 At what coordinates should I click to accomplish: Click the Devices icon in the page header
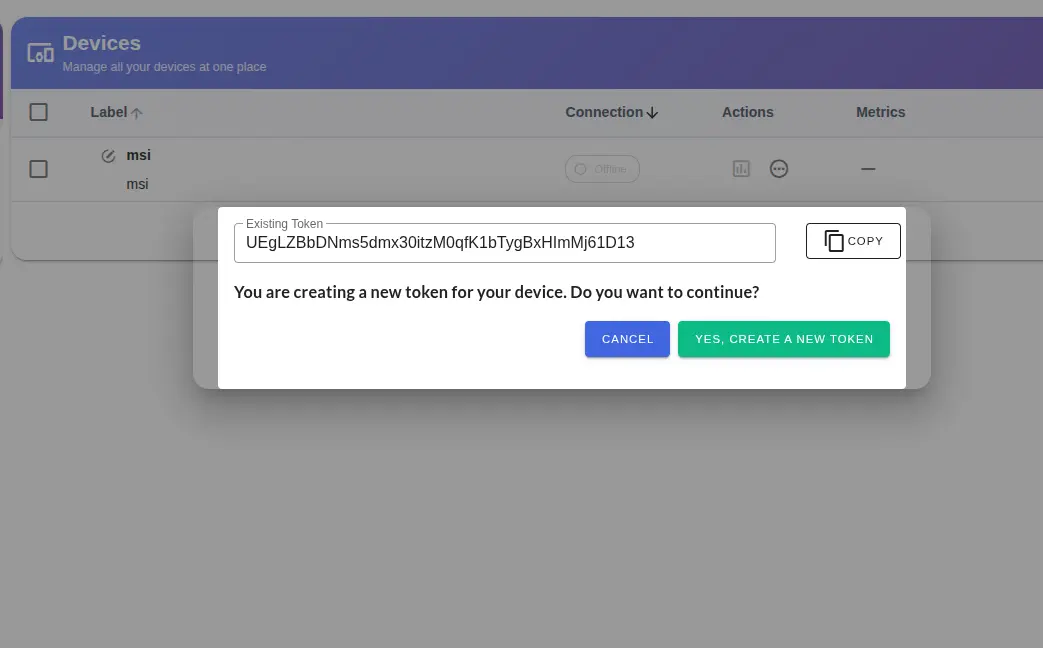coord(40,53)
